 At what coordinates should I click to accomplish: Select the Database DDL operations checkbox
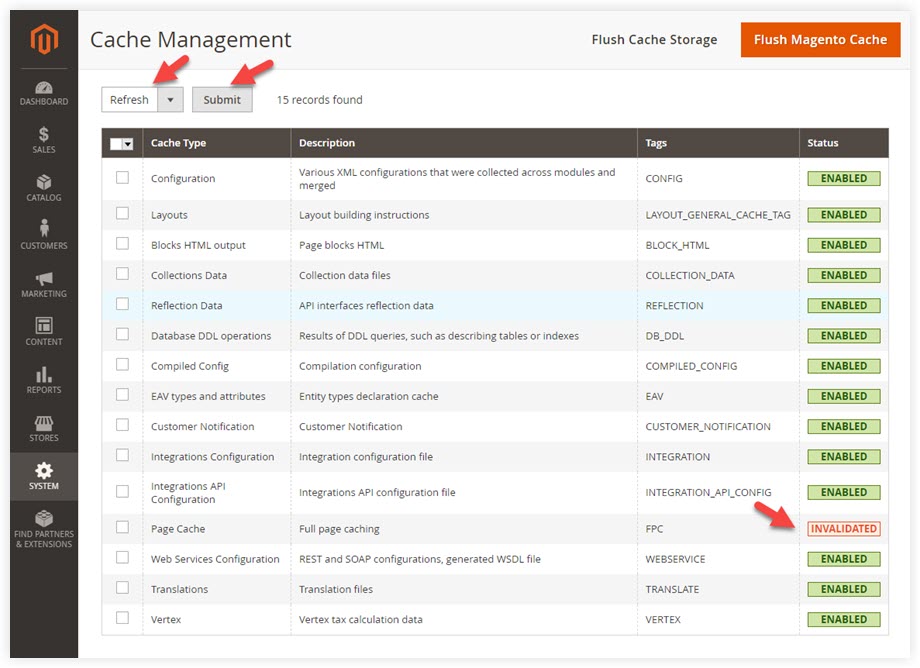pyautogui.click(x=123, y=334)
